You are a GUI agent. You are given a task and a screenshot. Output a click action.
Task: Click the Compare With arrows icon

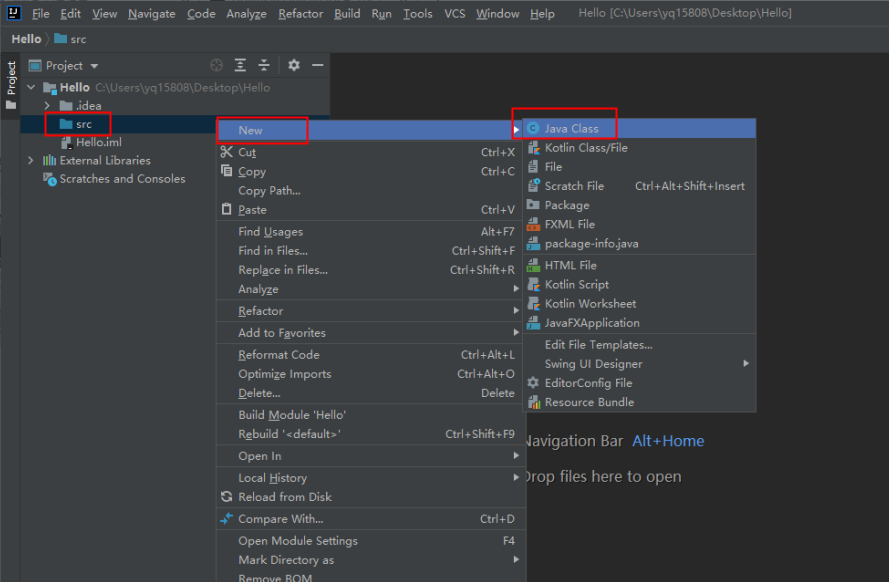227,519
